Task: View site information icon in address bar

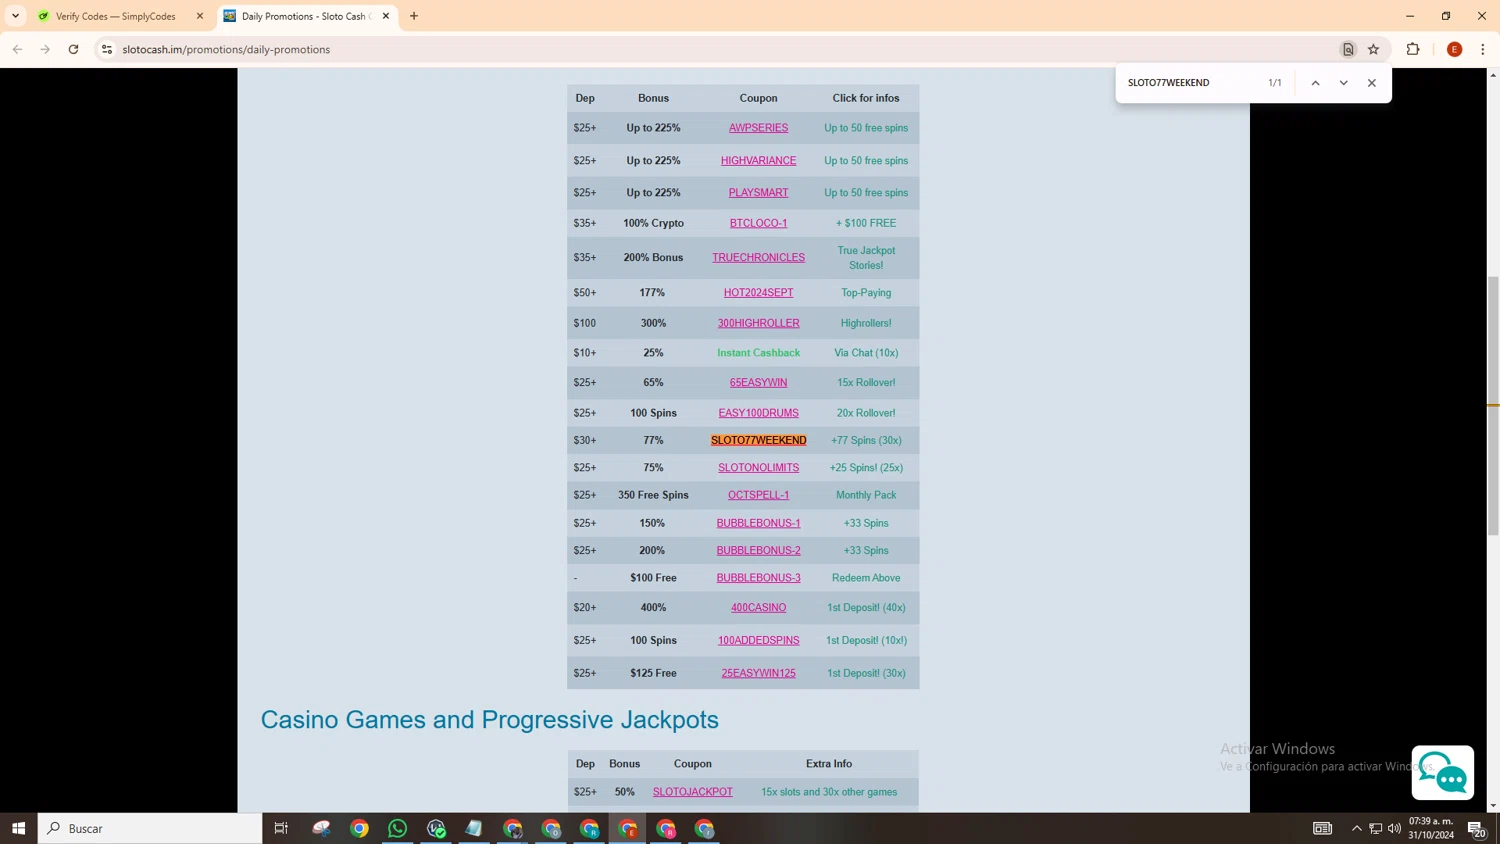Action: point(107,49)
